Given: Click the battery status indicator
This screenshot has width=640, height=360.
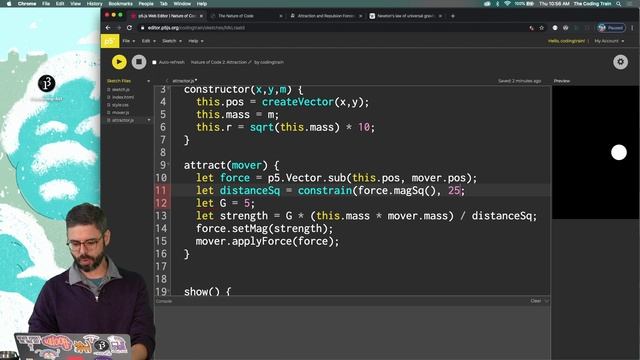Looking at the screenshot, I should pyautogui.click(x=524, y=4).
